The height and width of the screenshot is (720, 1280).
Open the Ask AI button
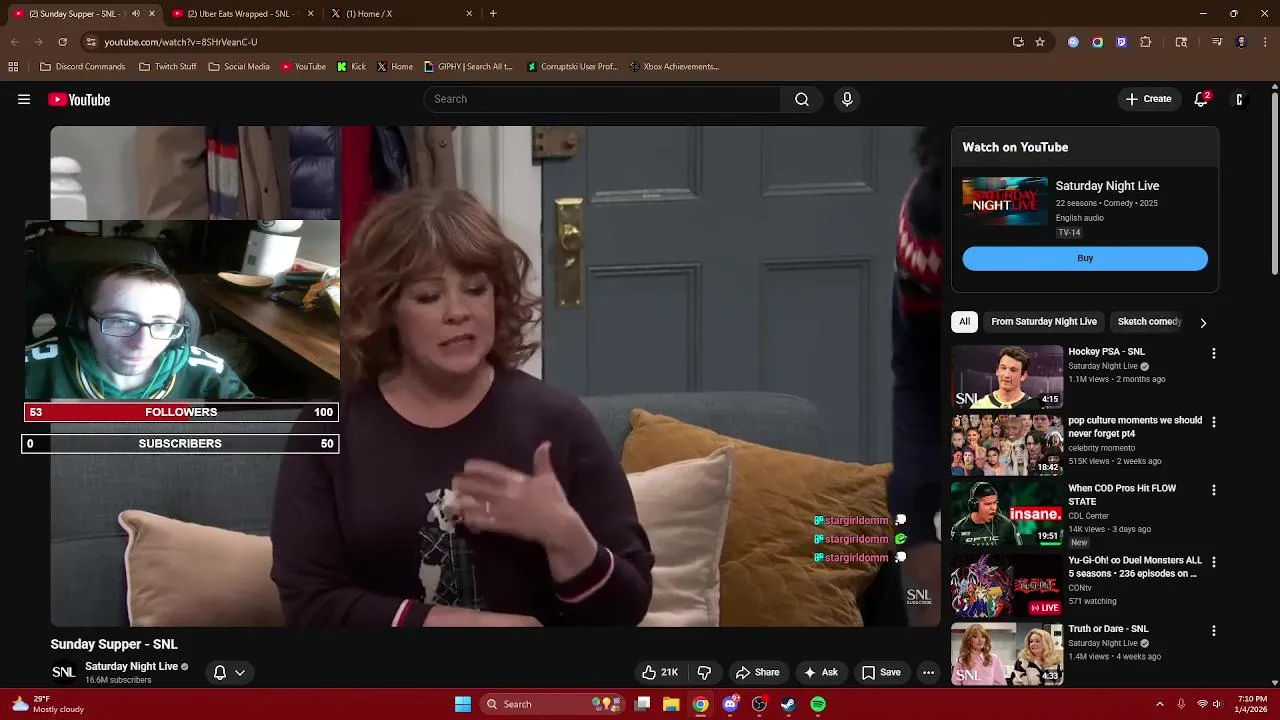pos(821,672)
